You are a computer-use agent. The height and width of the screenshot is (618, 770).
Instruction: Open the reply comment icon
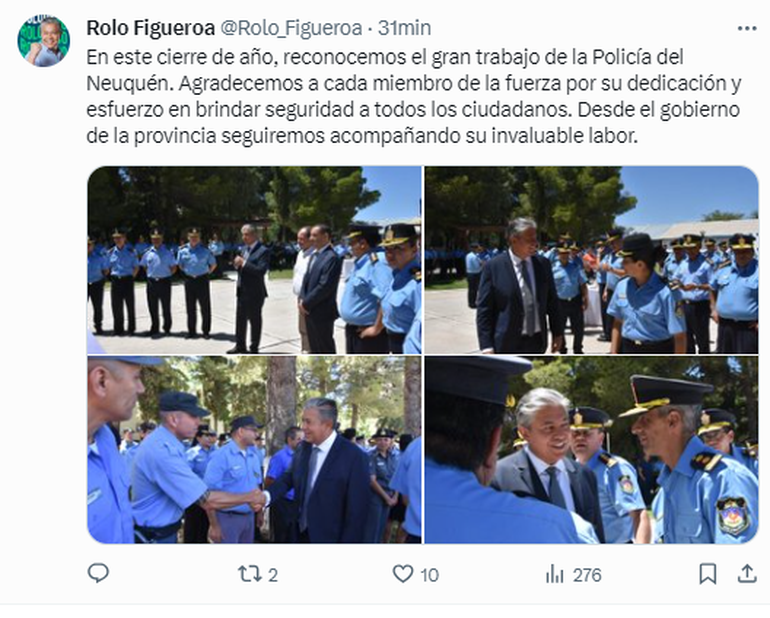(x=98, y=573)
